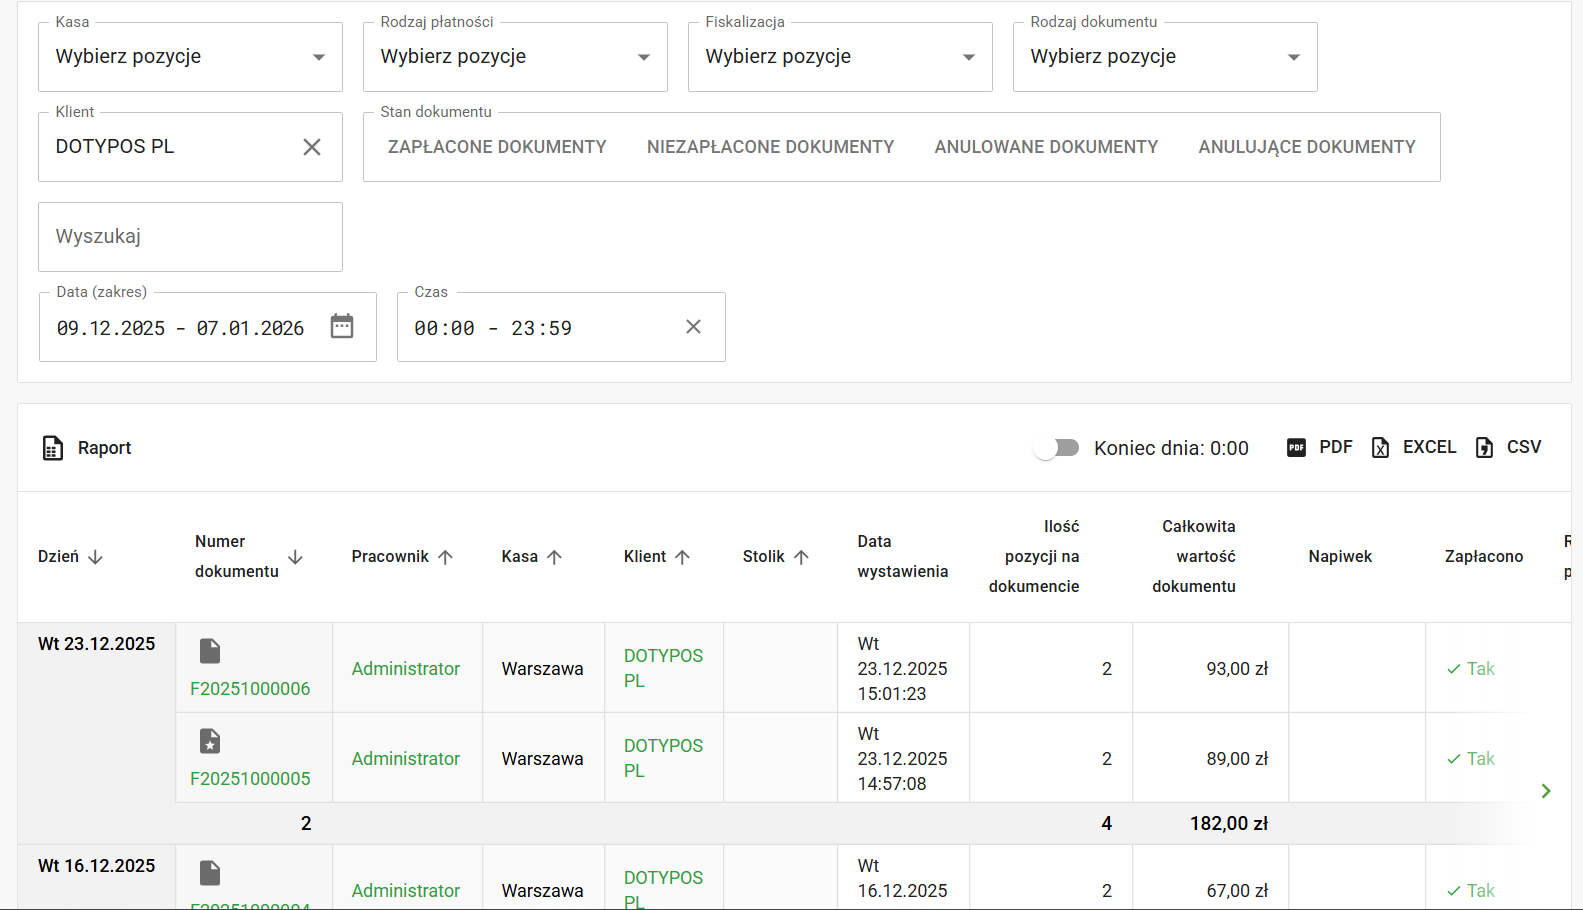Viewport: 1583px width, 910px height.
Task: Filter by ZAPŁACONE DOKUMENTY
Action: 497,147
